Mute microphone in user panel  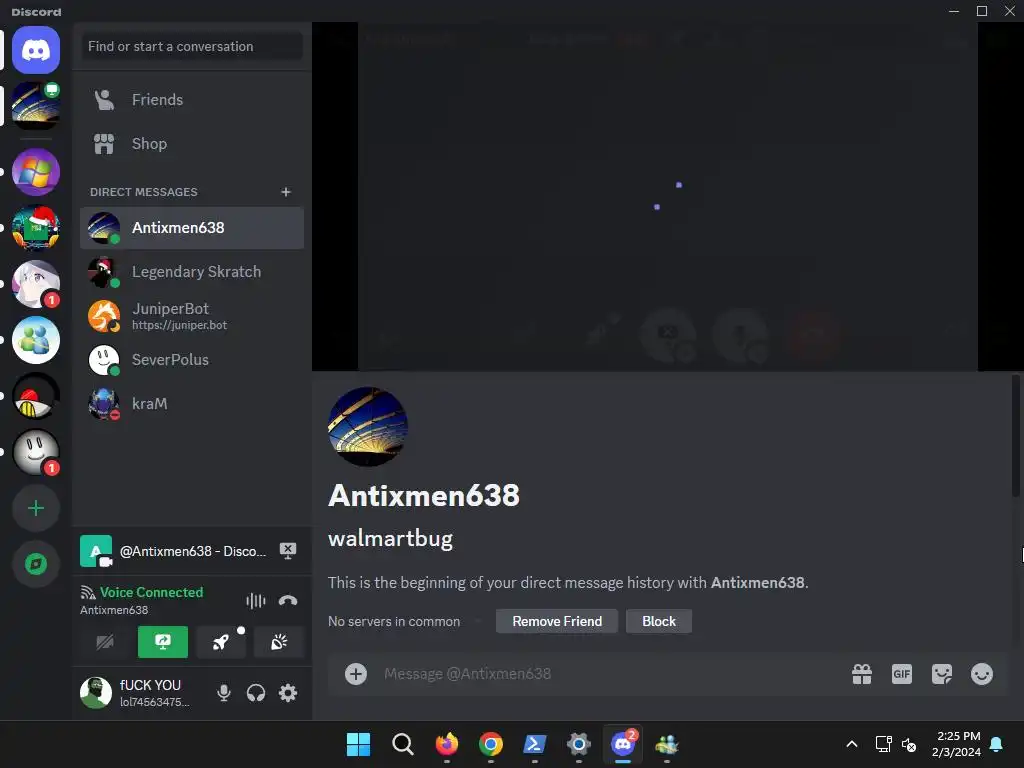click(223, 693)
